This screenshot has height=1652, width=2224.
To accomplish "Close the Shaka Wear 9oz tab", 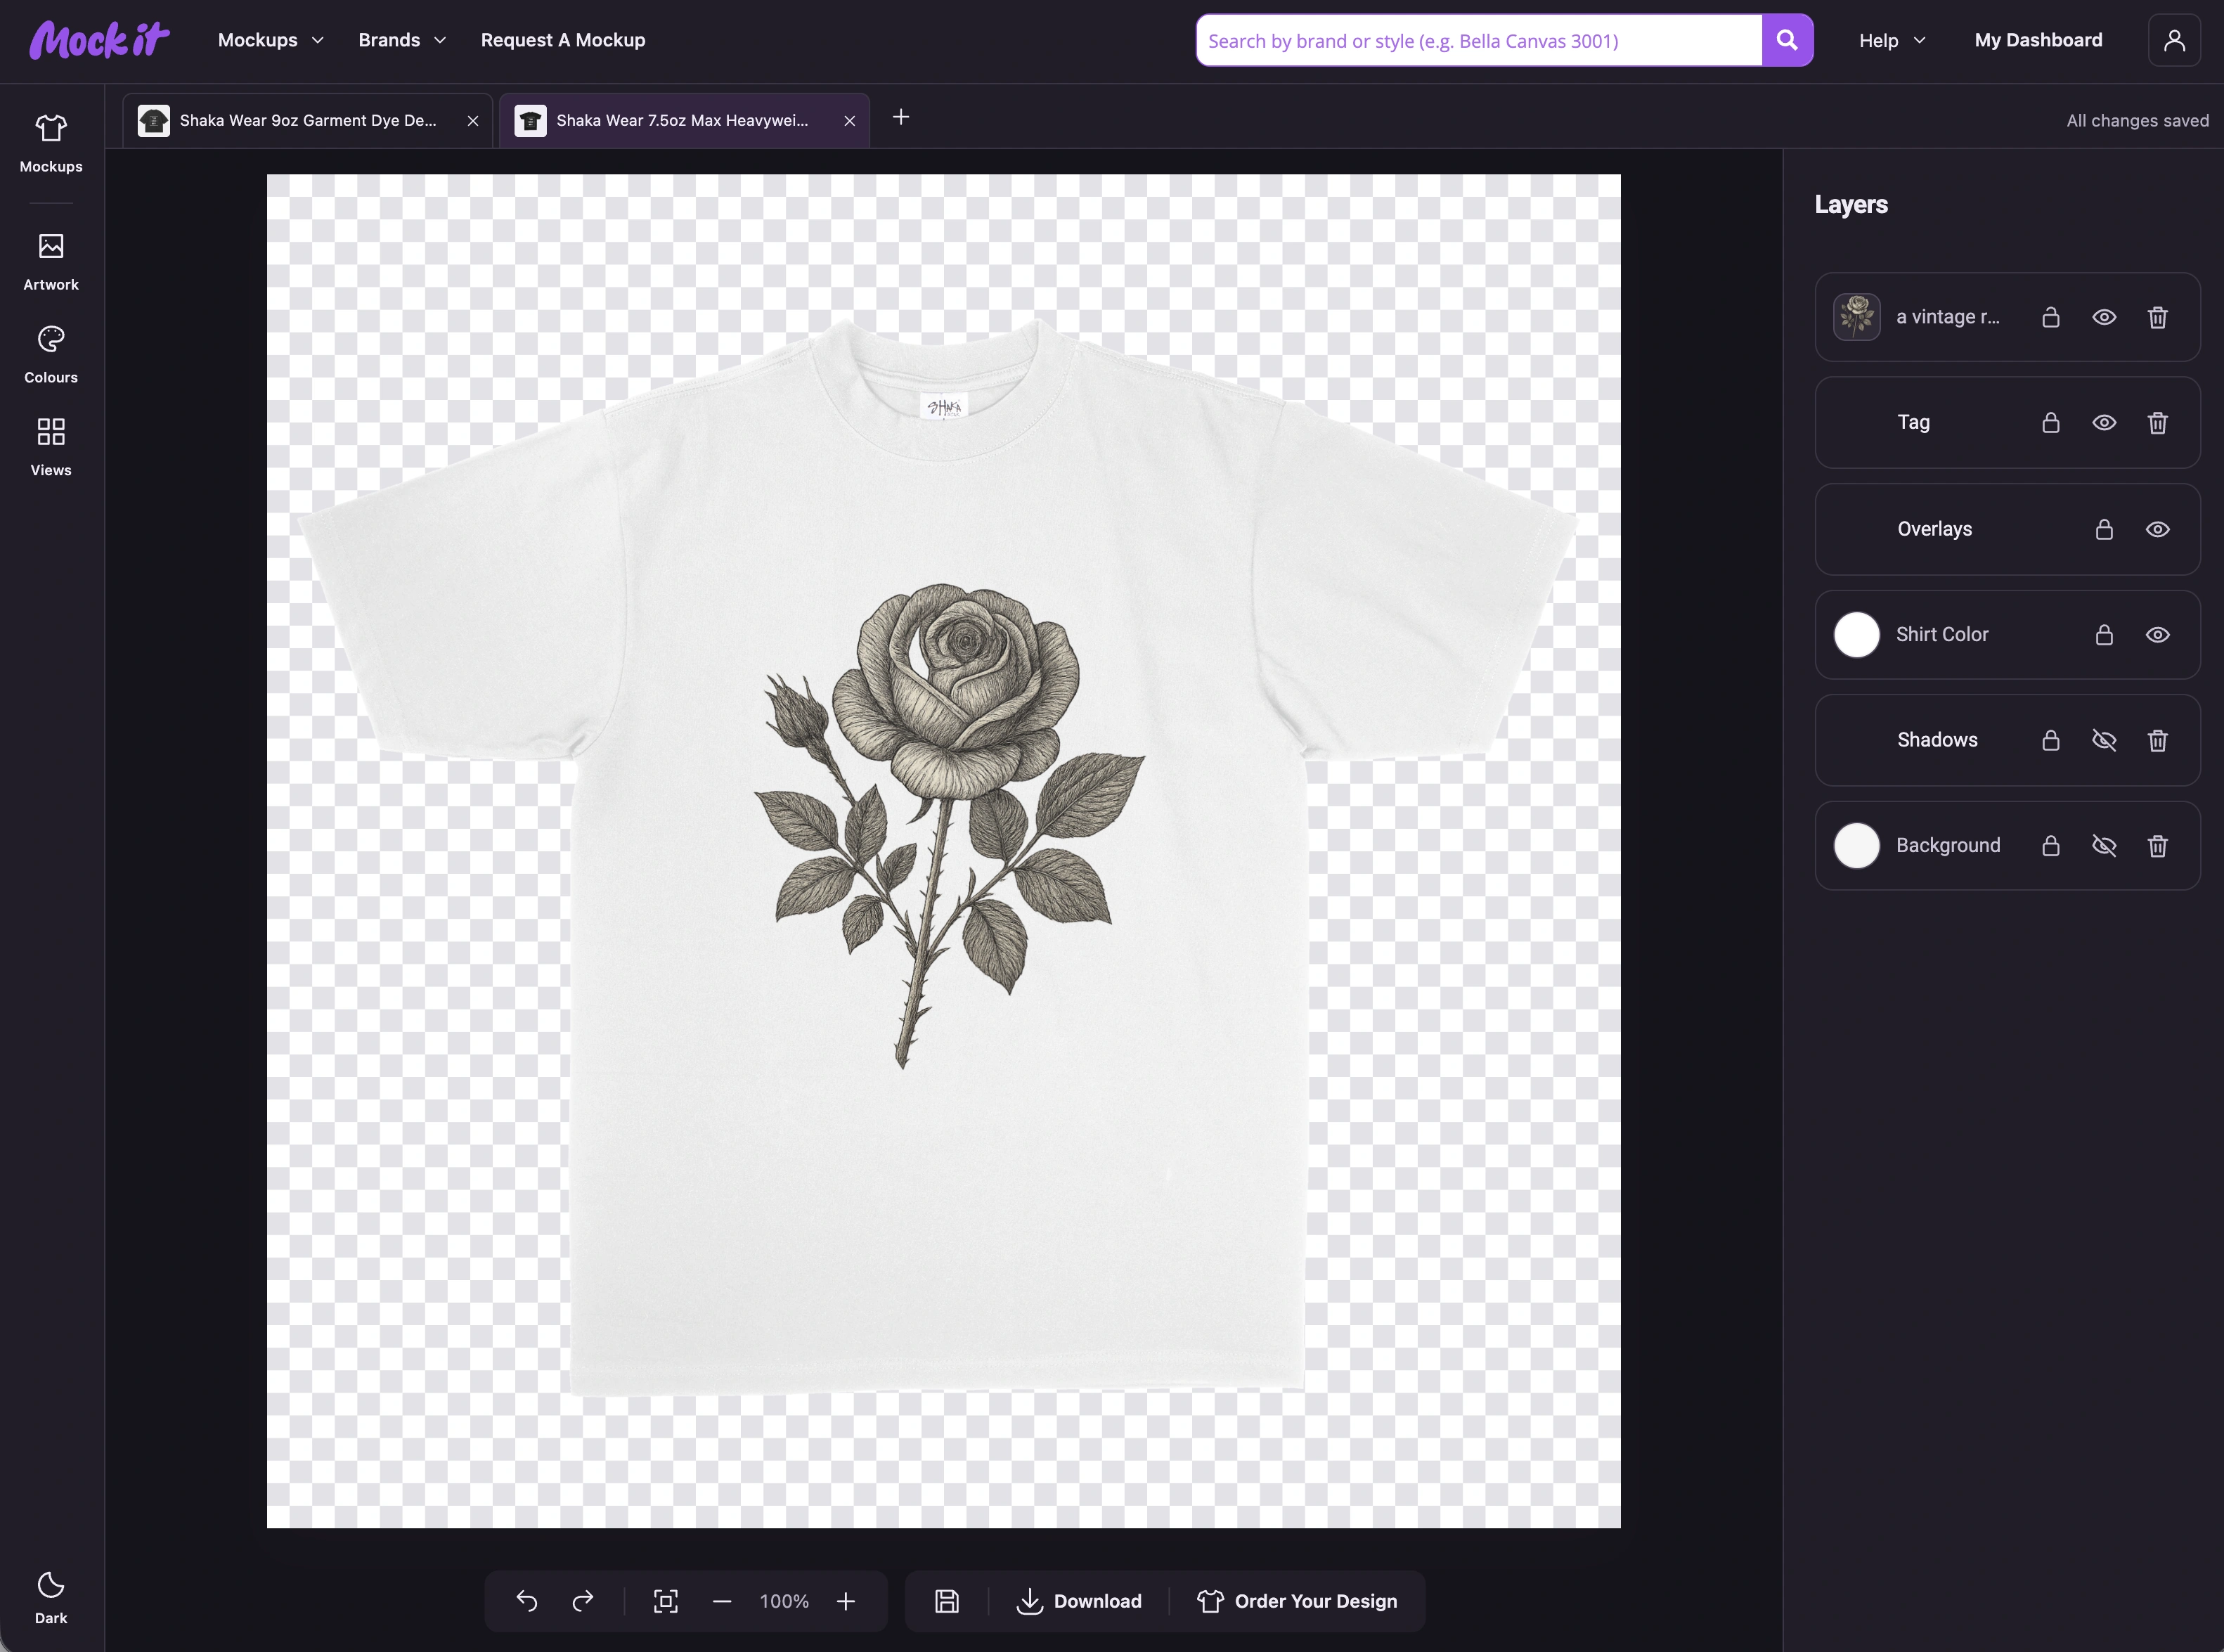I will tap(473, 121).
